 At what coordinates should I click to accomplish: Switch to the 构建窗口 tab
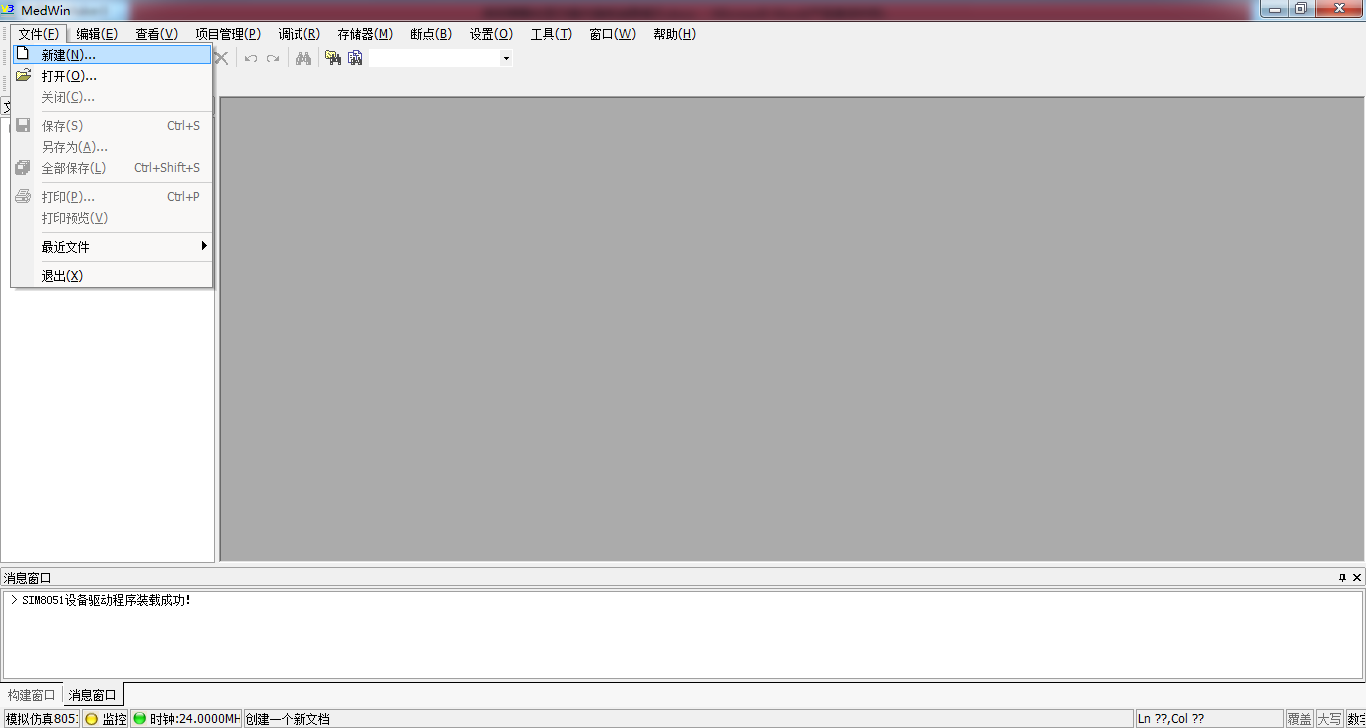point(32,695)
